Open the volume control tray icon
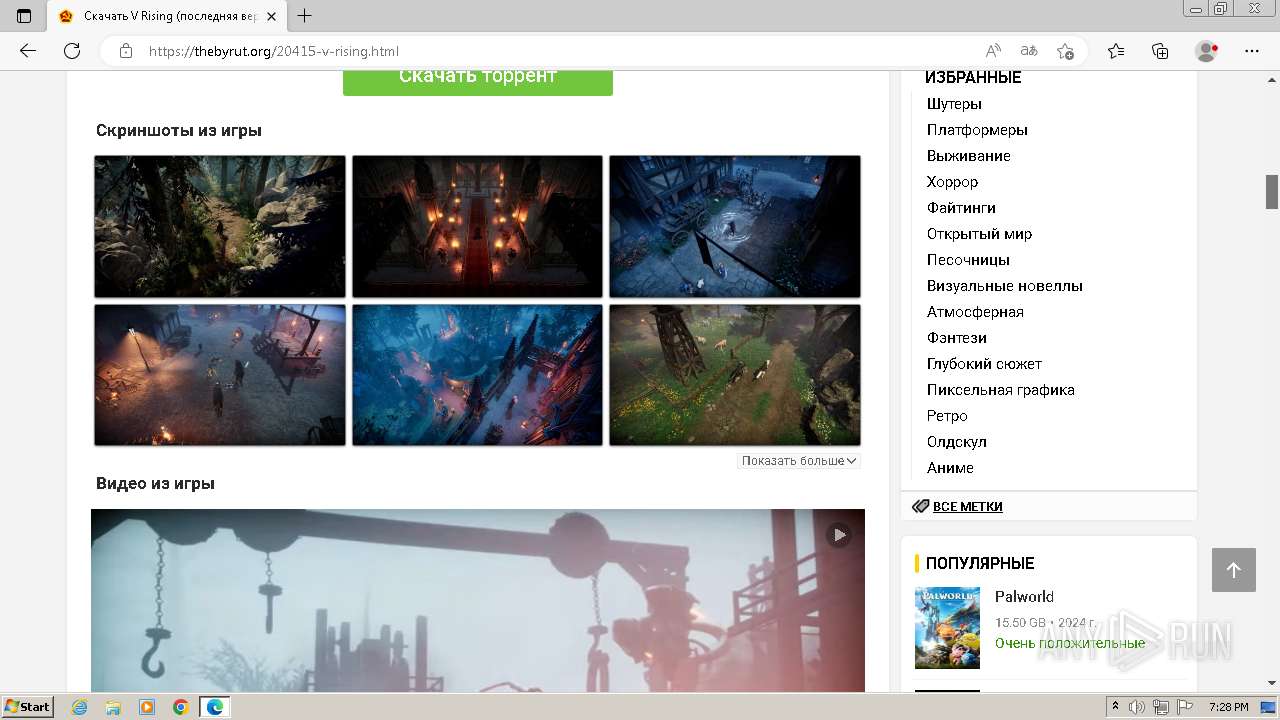The height and width of the screenshot is (720, 1280). click(x=1137, y=707)
